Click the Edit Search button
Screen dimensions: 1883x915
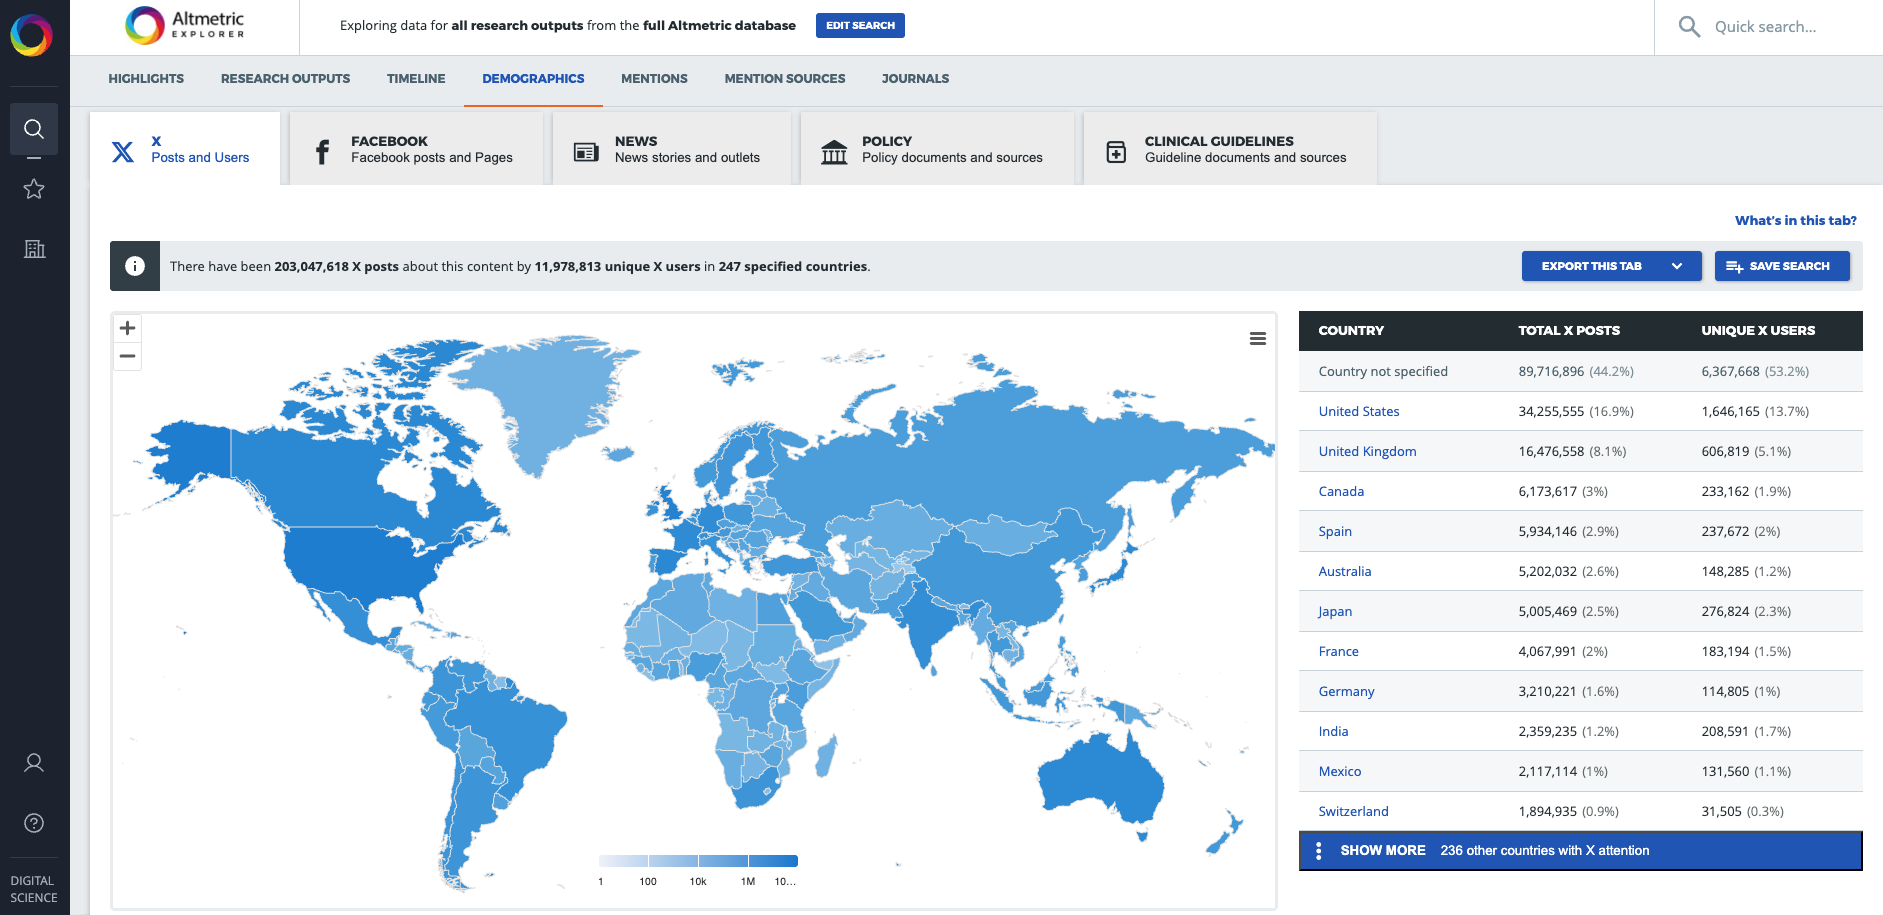860,25
